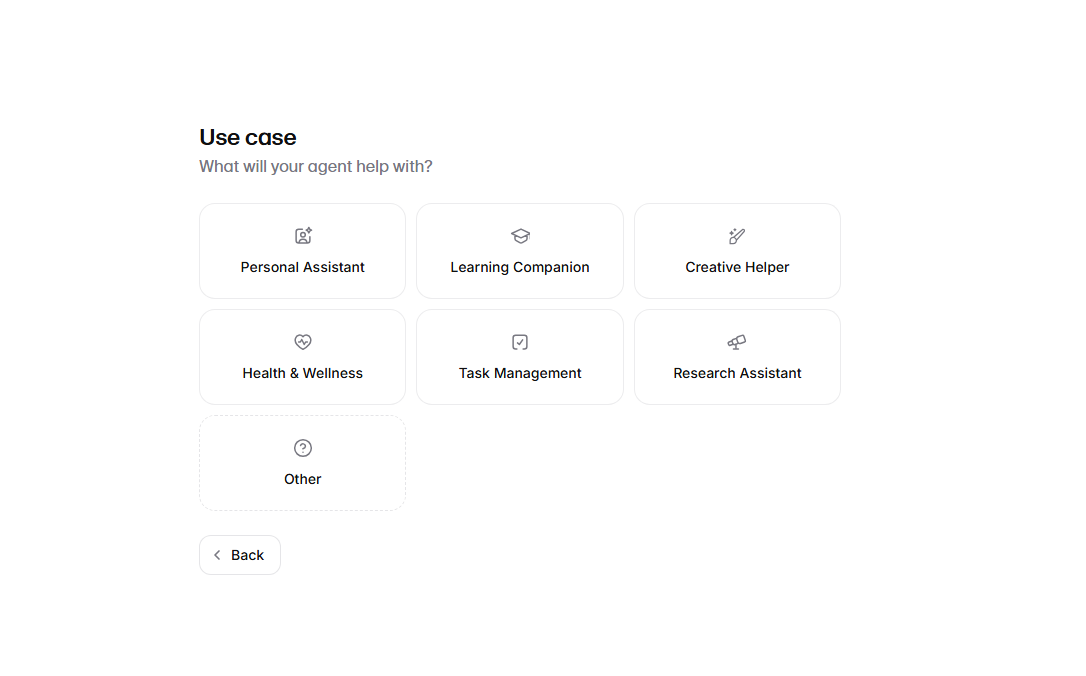
Task: Click the Use case heading
Action: (x=248, y=137)
